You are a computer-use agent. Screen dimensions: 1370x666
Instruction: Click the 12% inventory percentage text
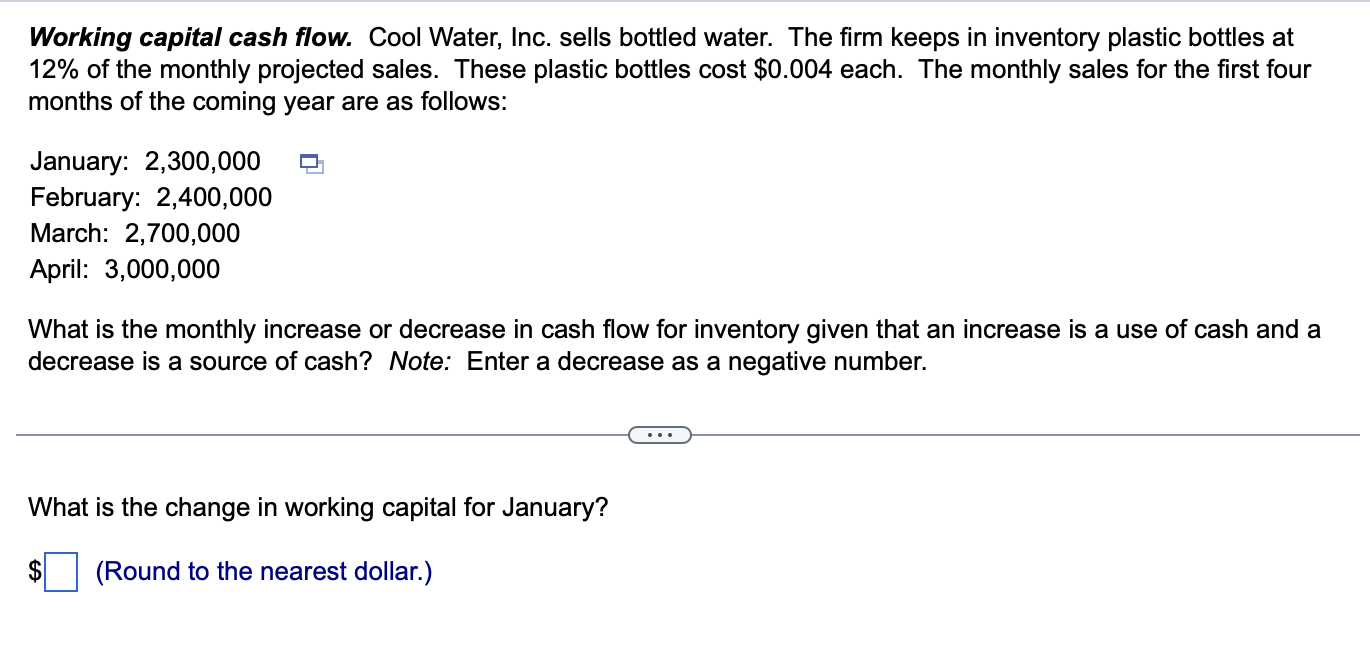pyautogui.click(x=49, y=70)
